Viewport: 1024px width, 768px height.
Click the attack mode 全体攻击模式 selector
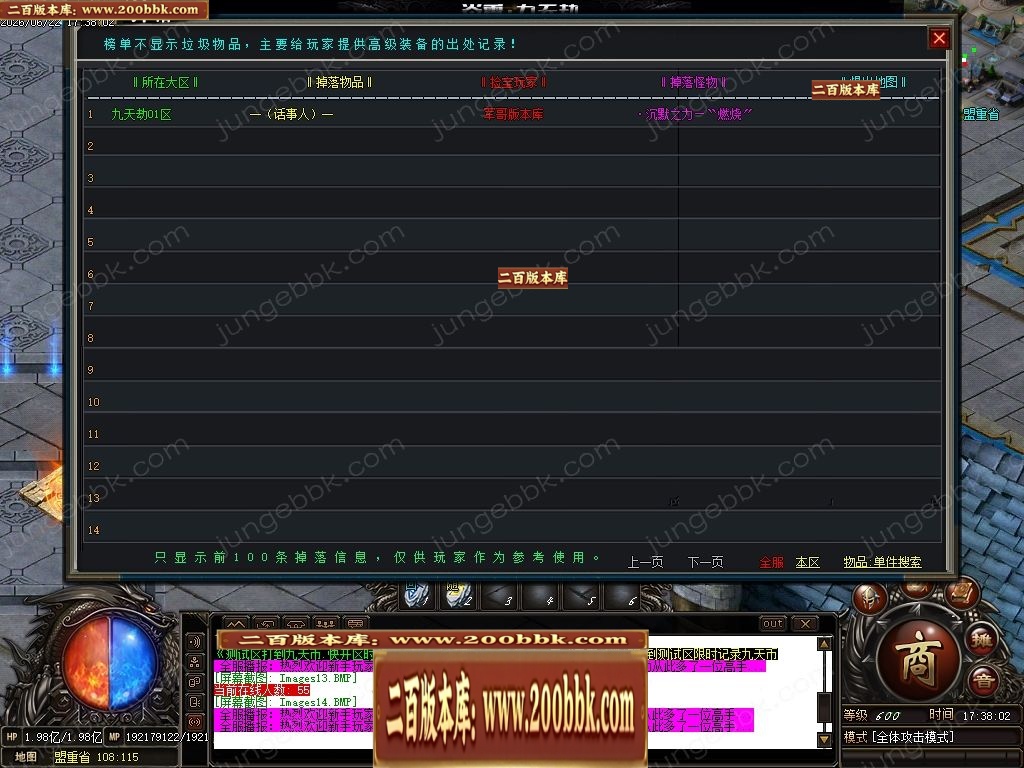898,737
